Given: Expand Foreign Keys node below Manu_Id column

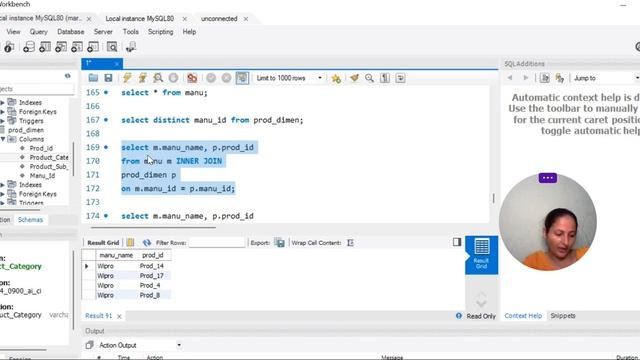Looking at the screenshot, I should click(3, 194).
